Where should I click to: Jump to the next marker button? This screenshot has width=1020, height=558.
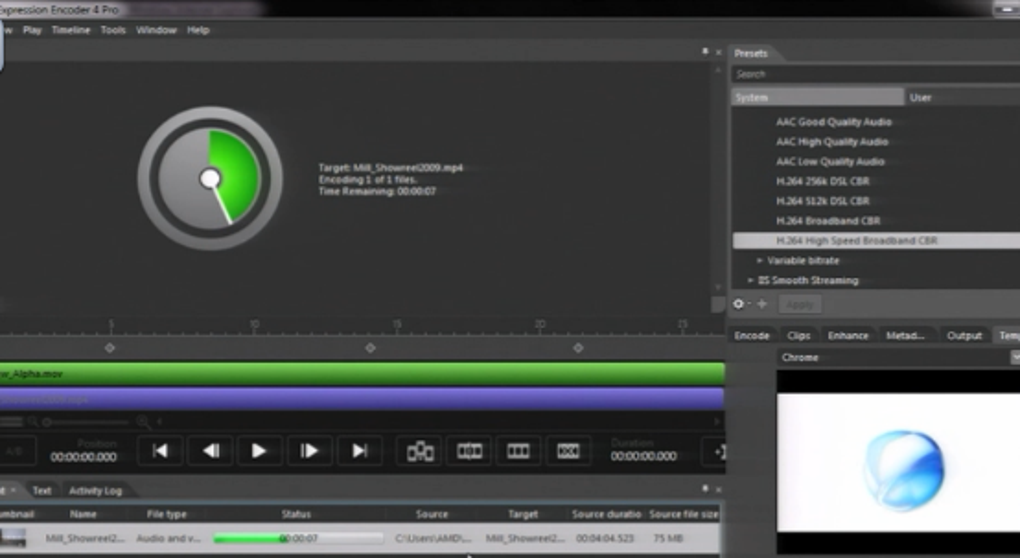coord(359,451)
